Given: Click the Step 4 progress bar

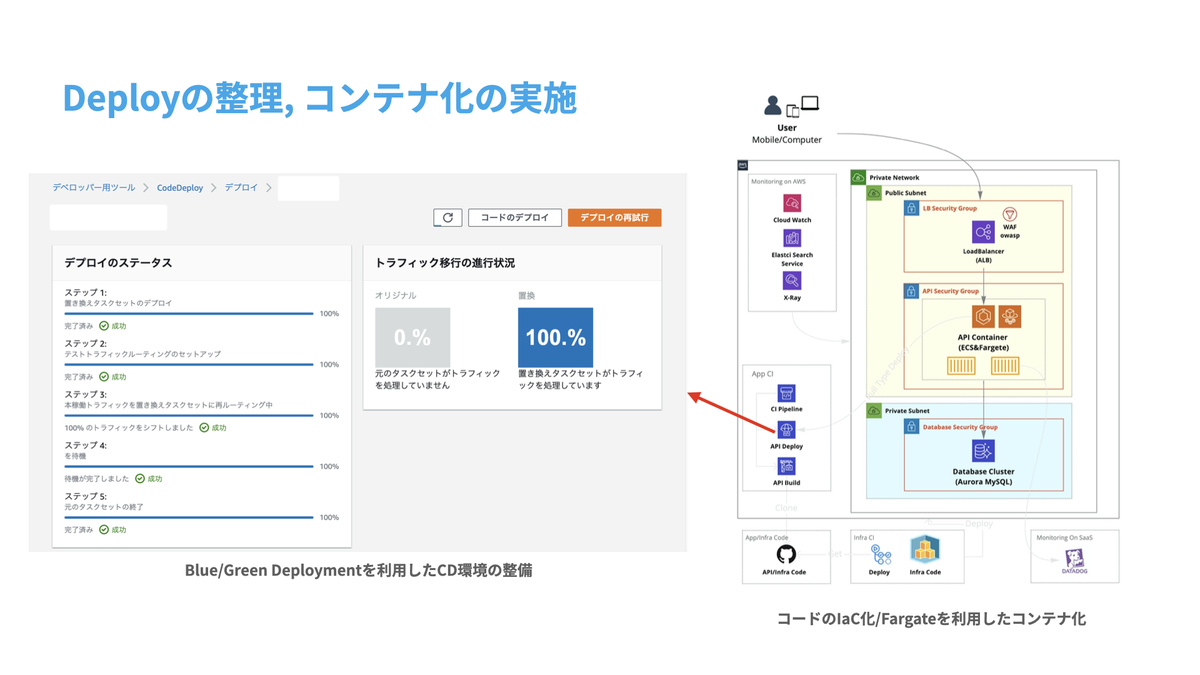Looking at the screenshot, I should click(189, 467).
